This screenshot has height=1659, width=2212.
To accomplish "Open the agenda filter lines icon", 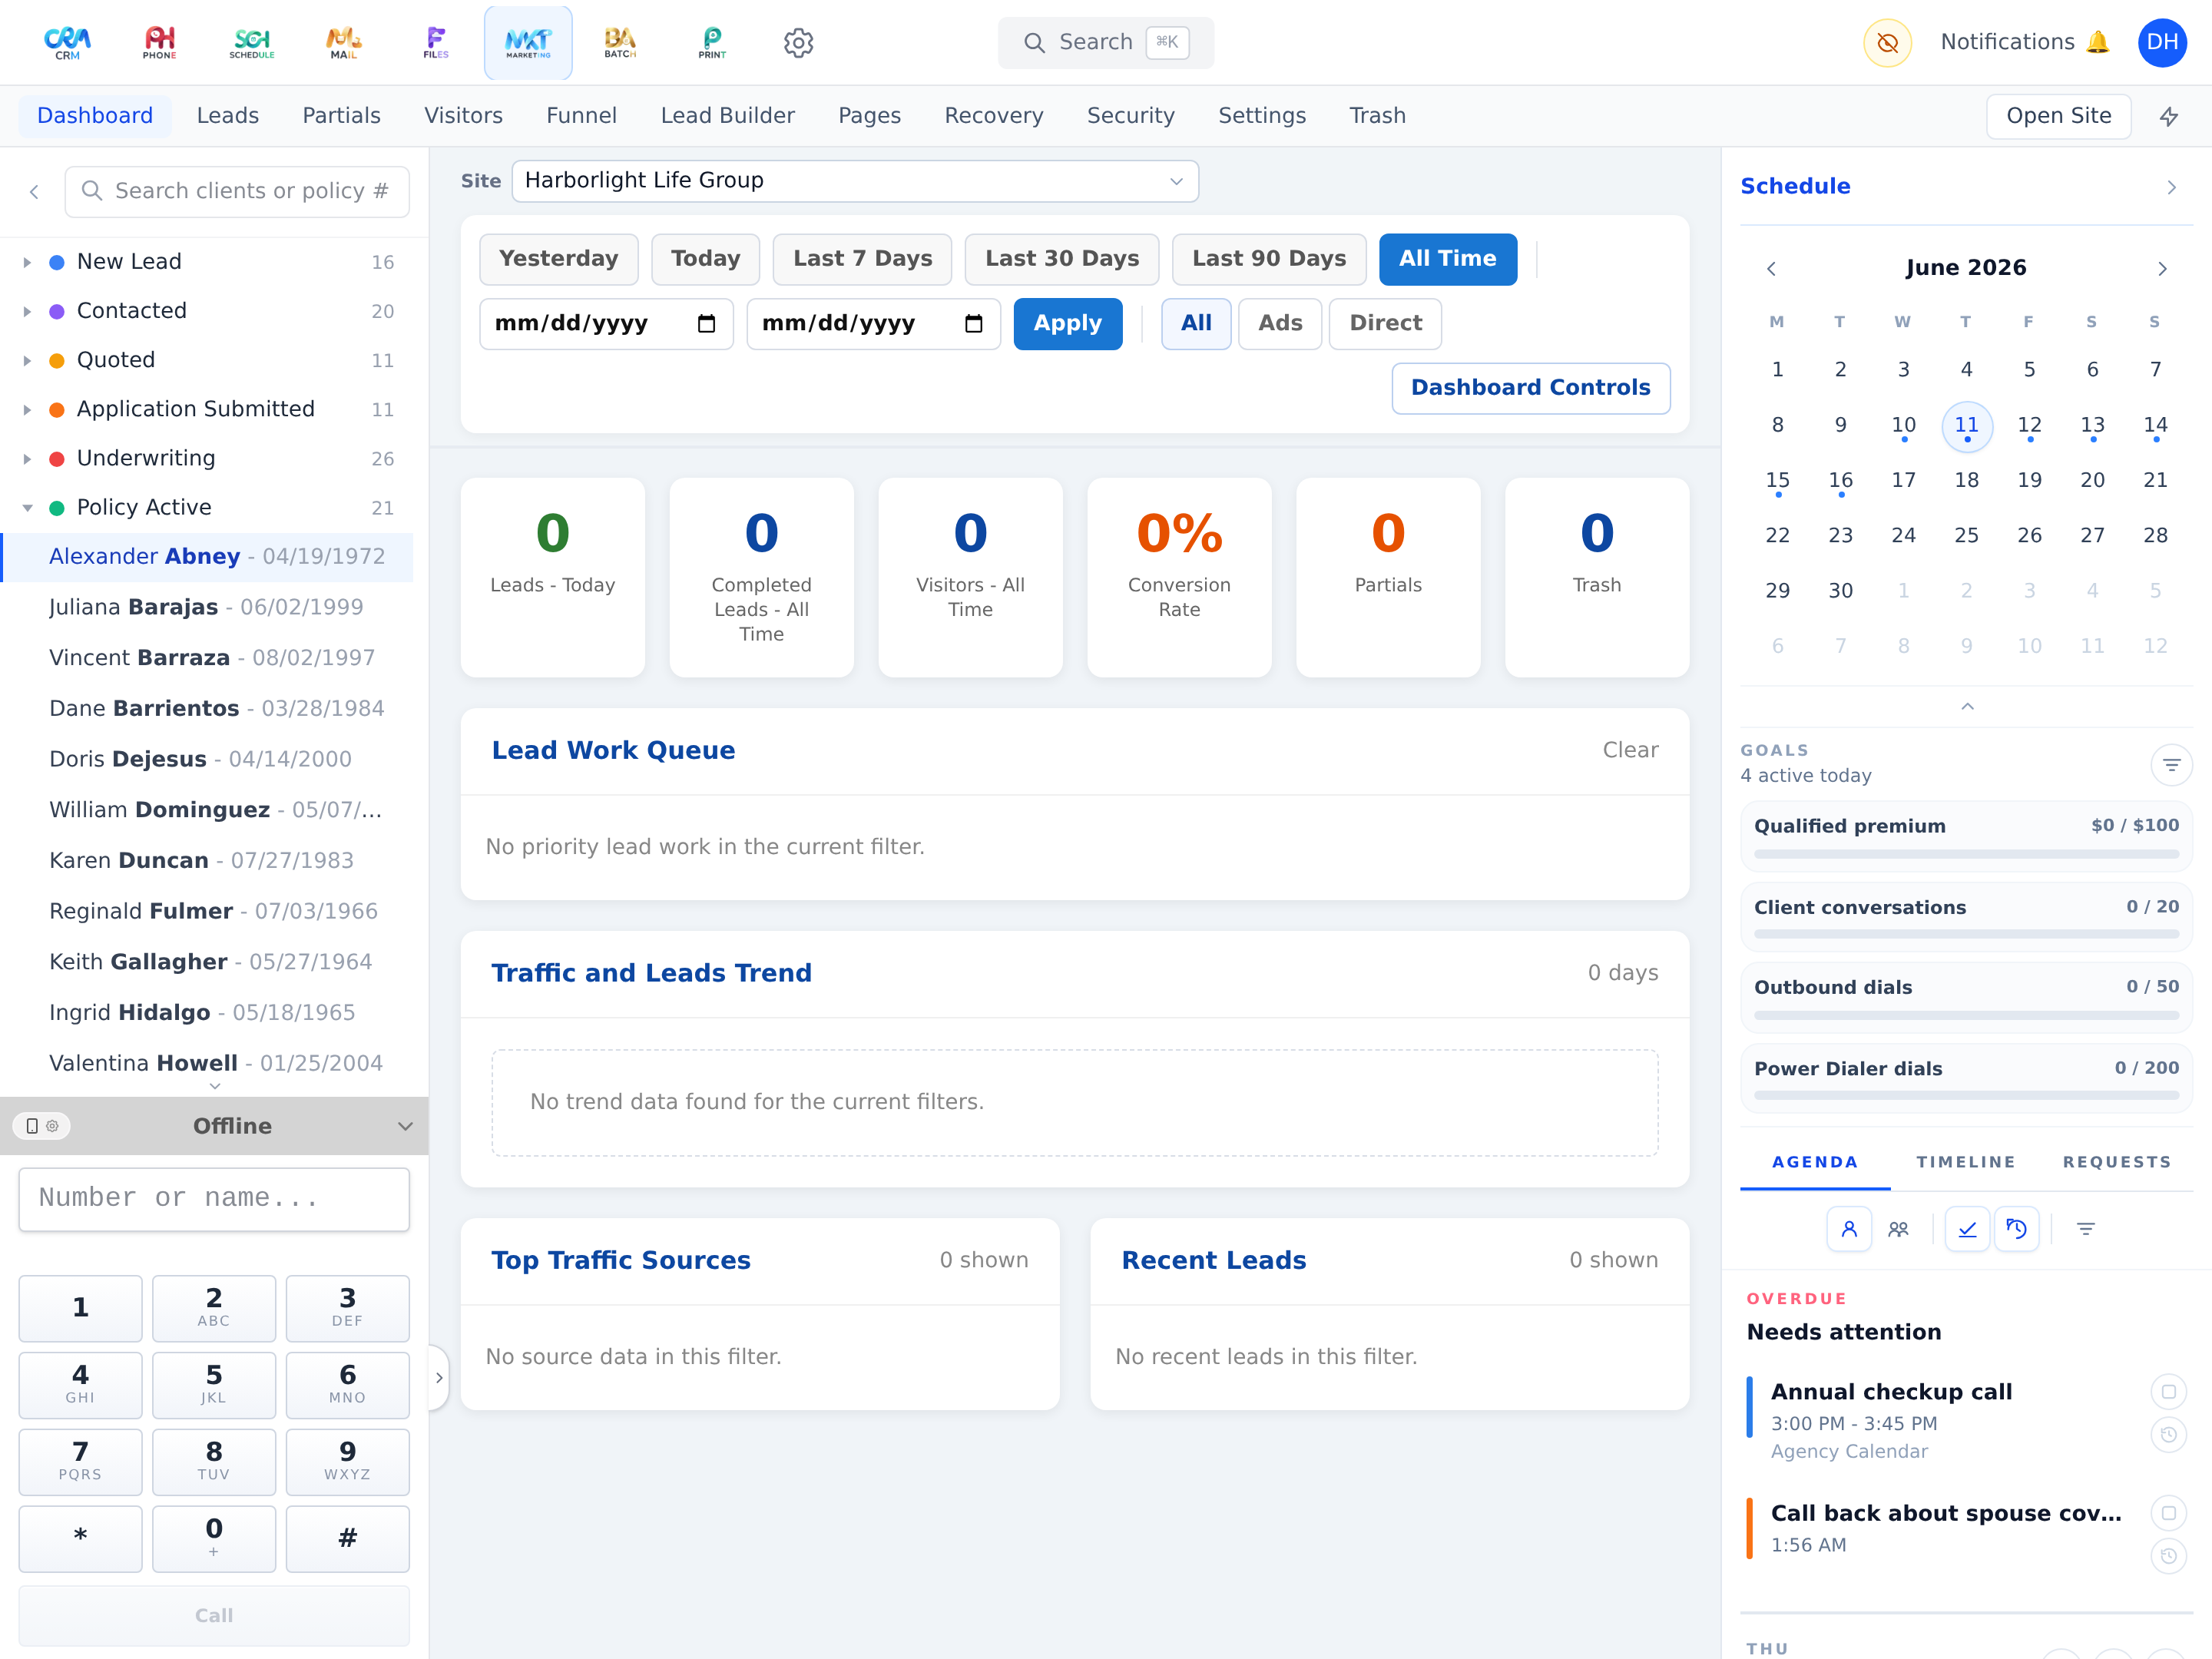I will [2086, 1229].
